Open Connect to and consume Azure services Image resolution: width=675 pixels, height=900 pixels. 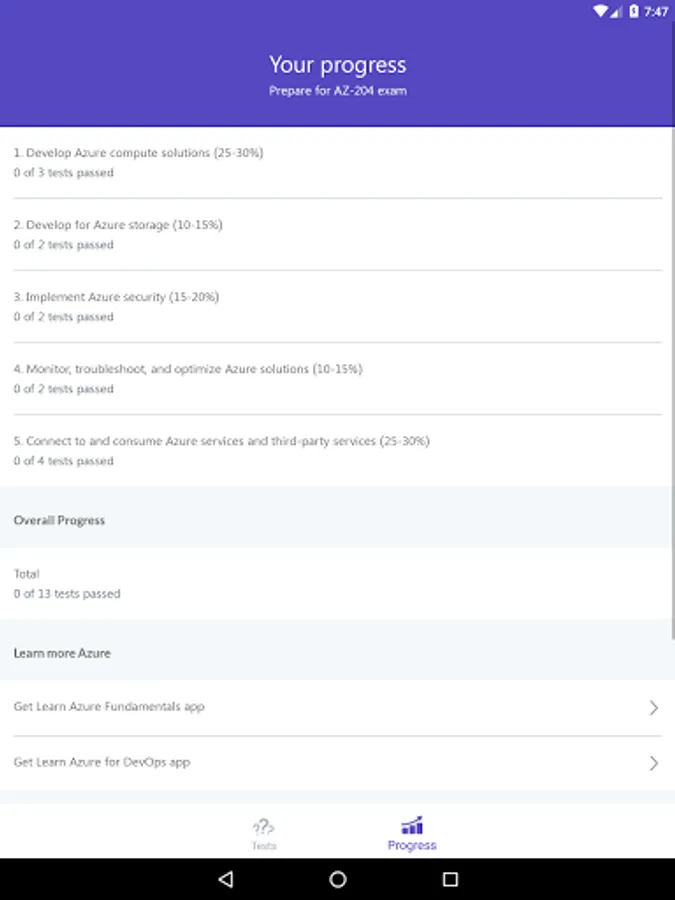(x=337, y=450)
